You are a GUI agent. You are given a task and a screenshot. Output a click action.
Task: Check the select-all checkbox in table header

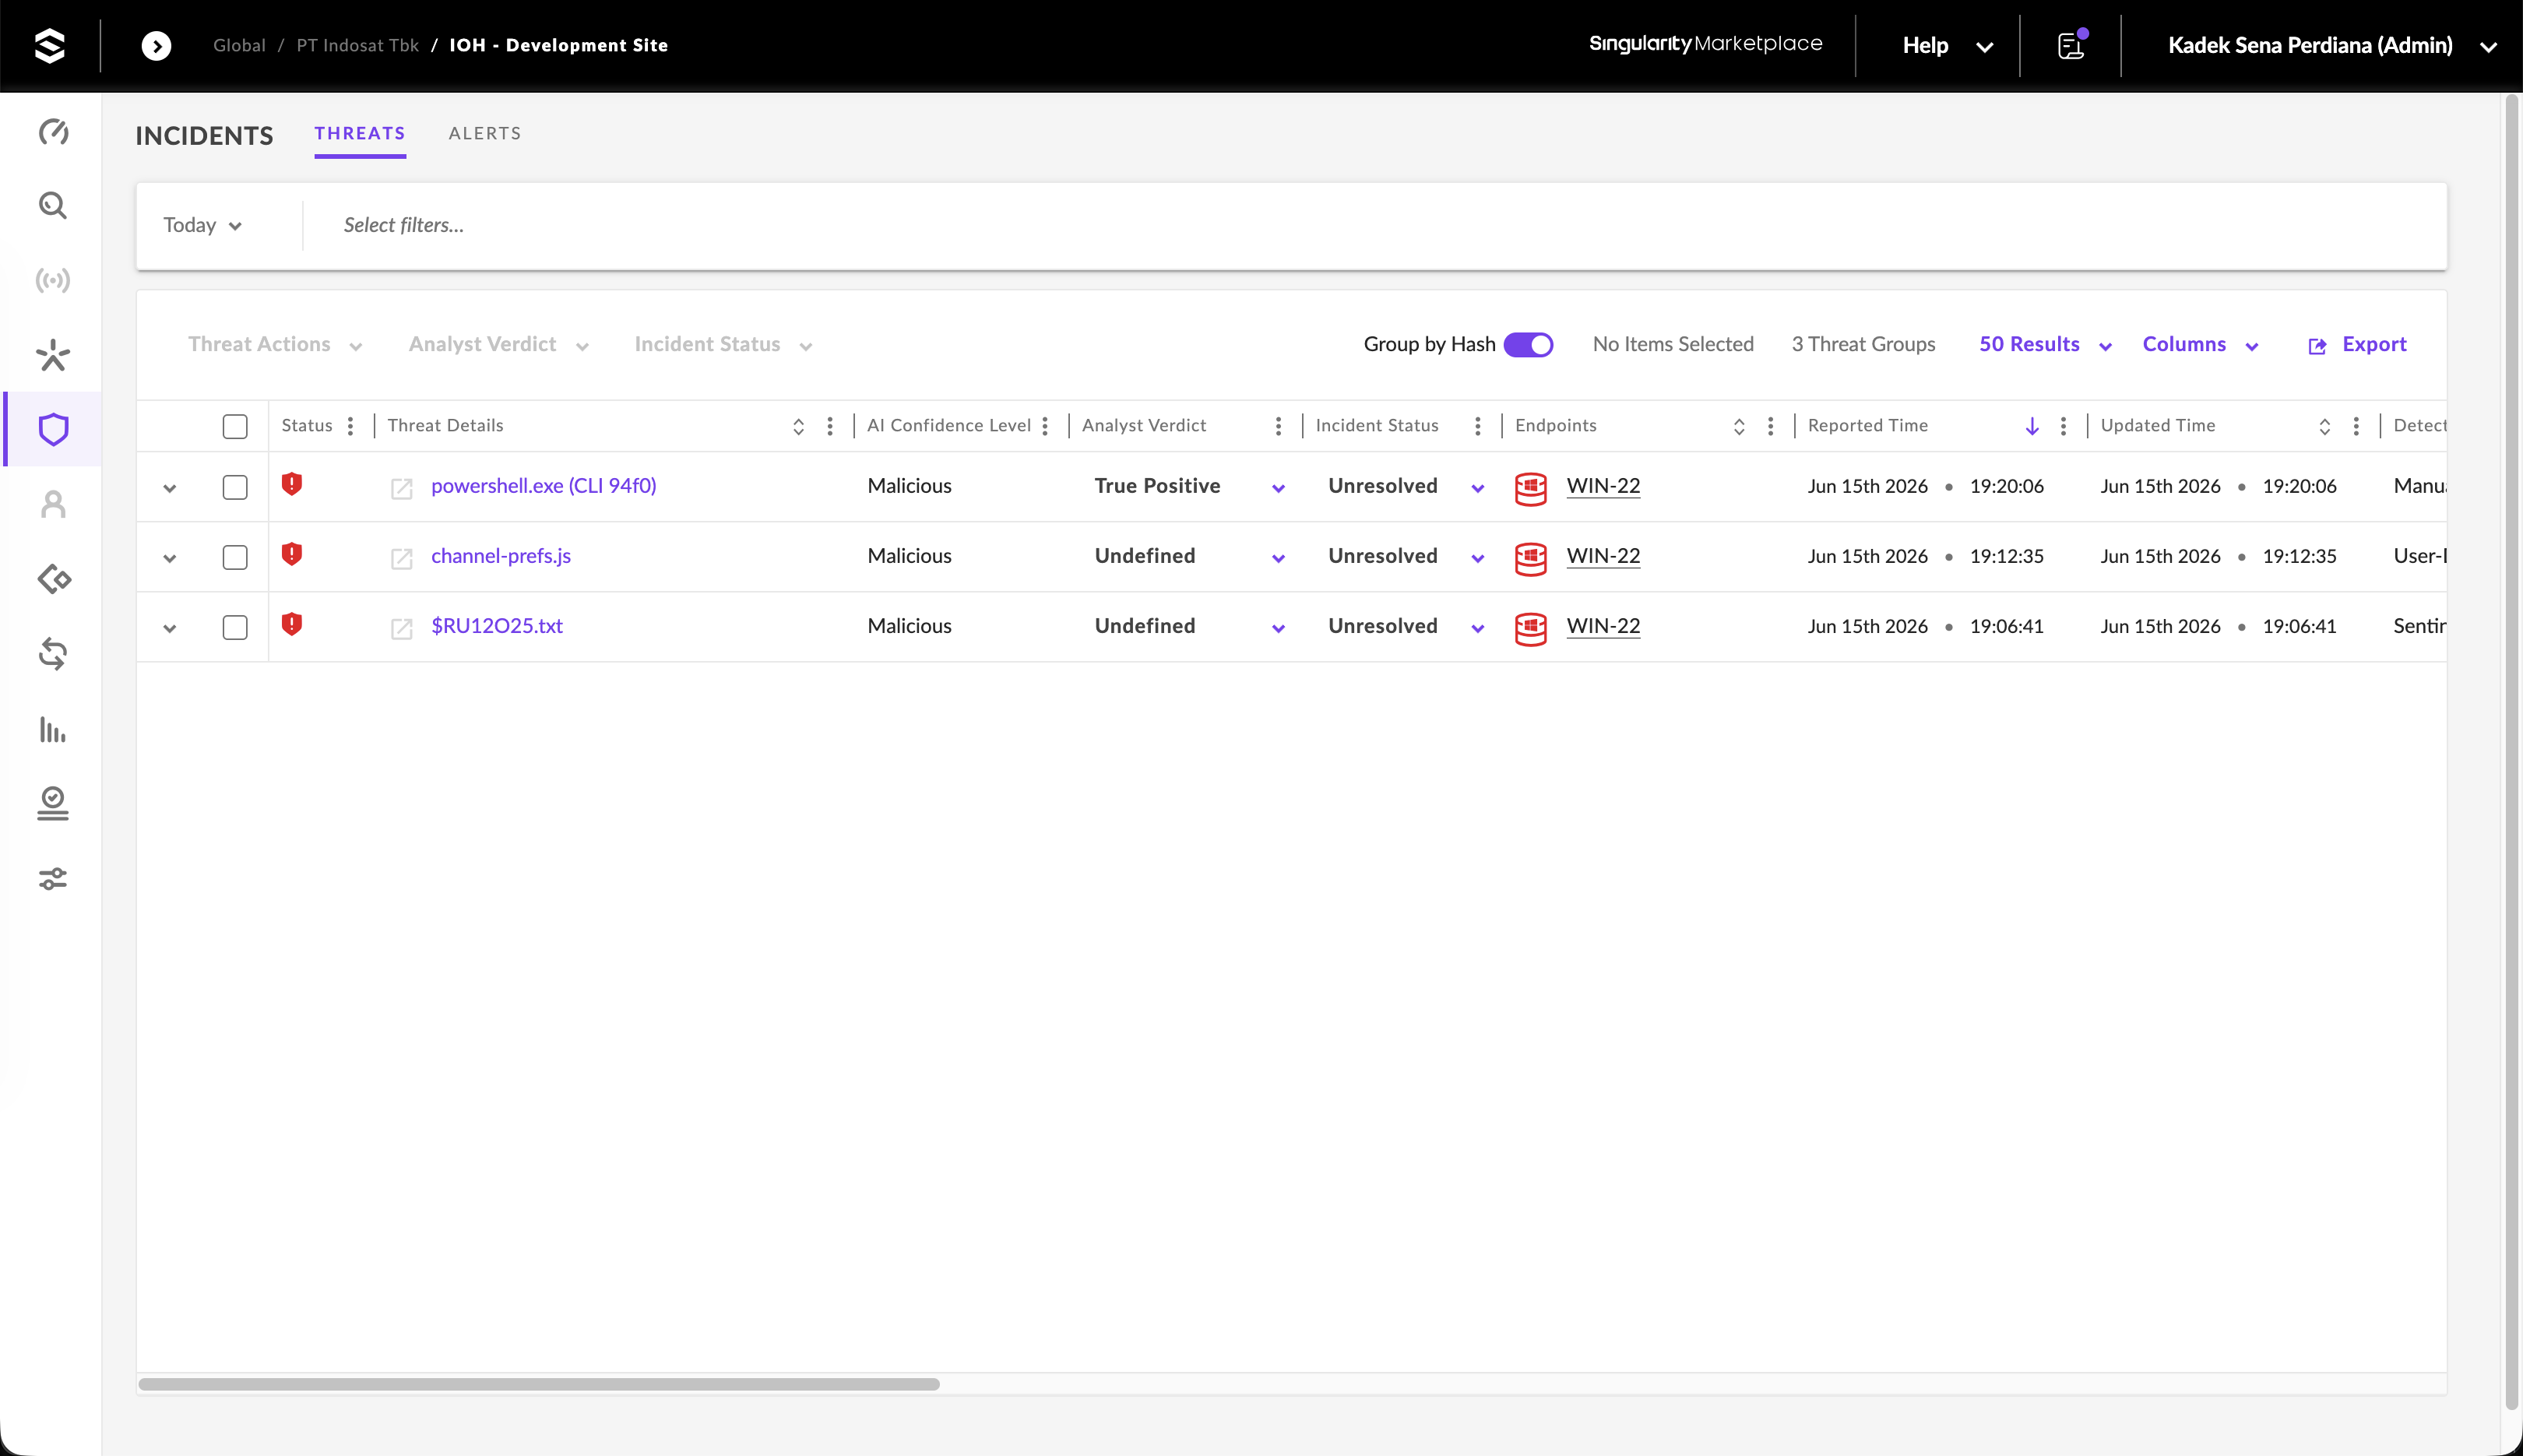click(x=235, y=426)
